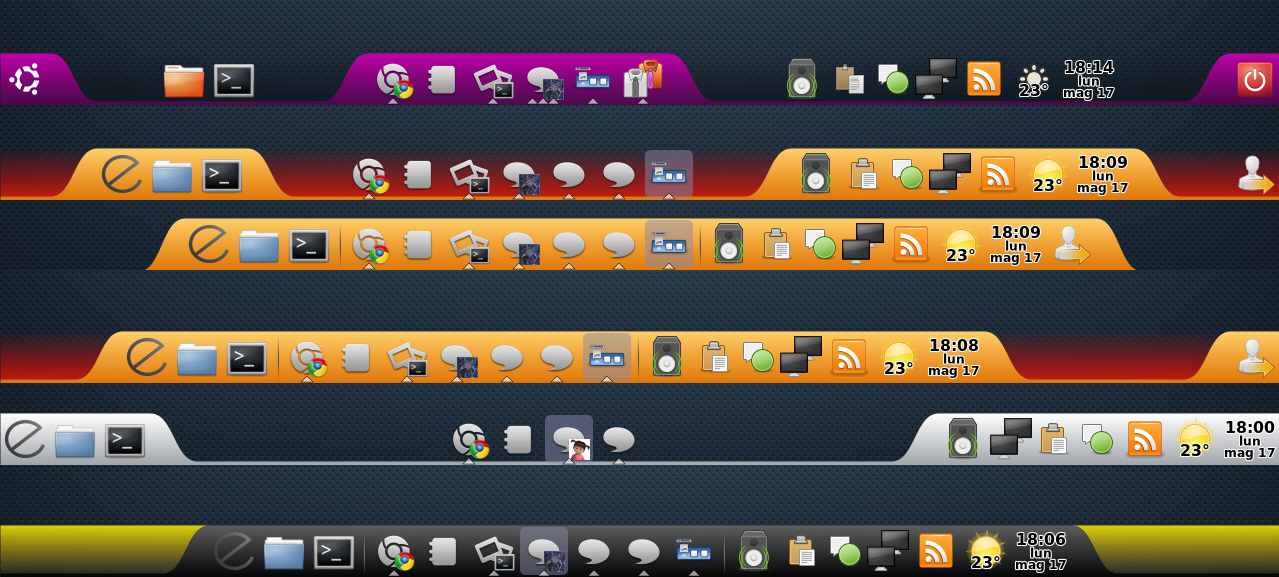Open the Ubuntu logo menu on the purple panel
Screen dimensions: 1279x577
coord(25,79)
